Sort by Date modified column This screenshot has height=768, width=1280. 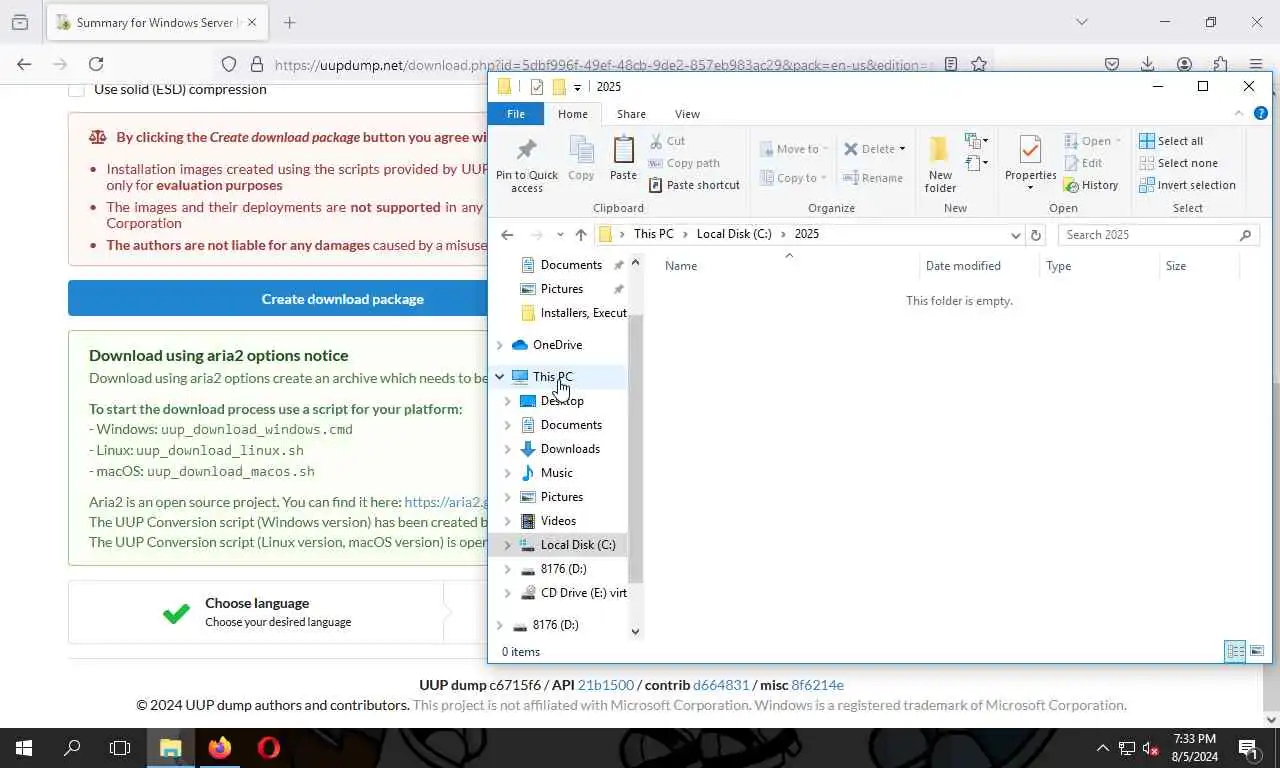(963, 266)
